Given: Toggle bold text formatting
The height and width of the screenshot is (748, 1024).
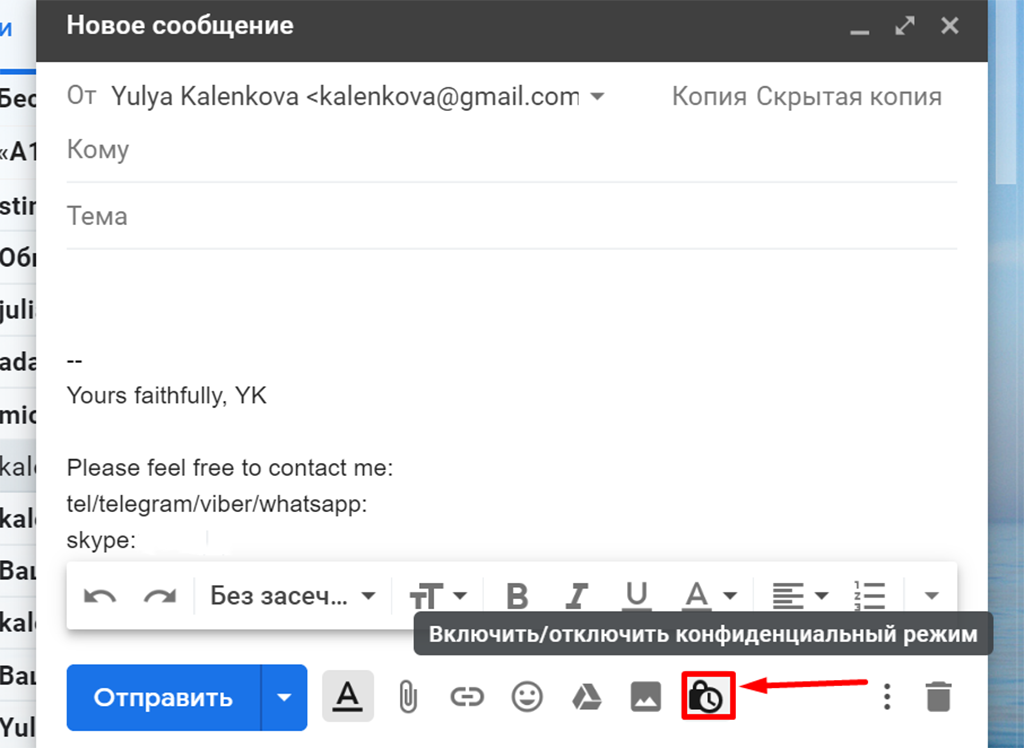Looking at the screenshot, I should pos(517,597).
